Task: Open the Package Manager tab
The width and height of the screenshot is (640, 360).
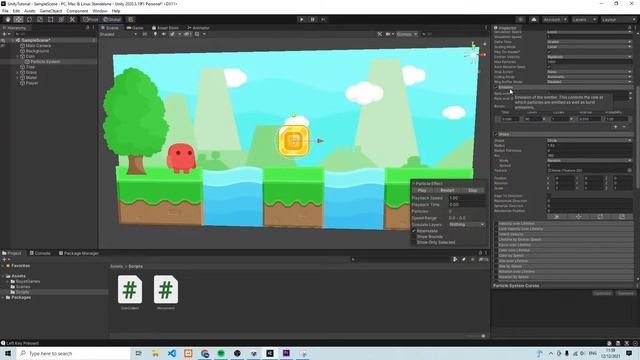Action: tap(79, 253)
